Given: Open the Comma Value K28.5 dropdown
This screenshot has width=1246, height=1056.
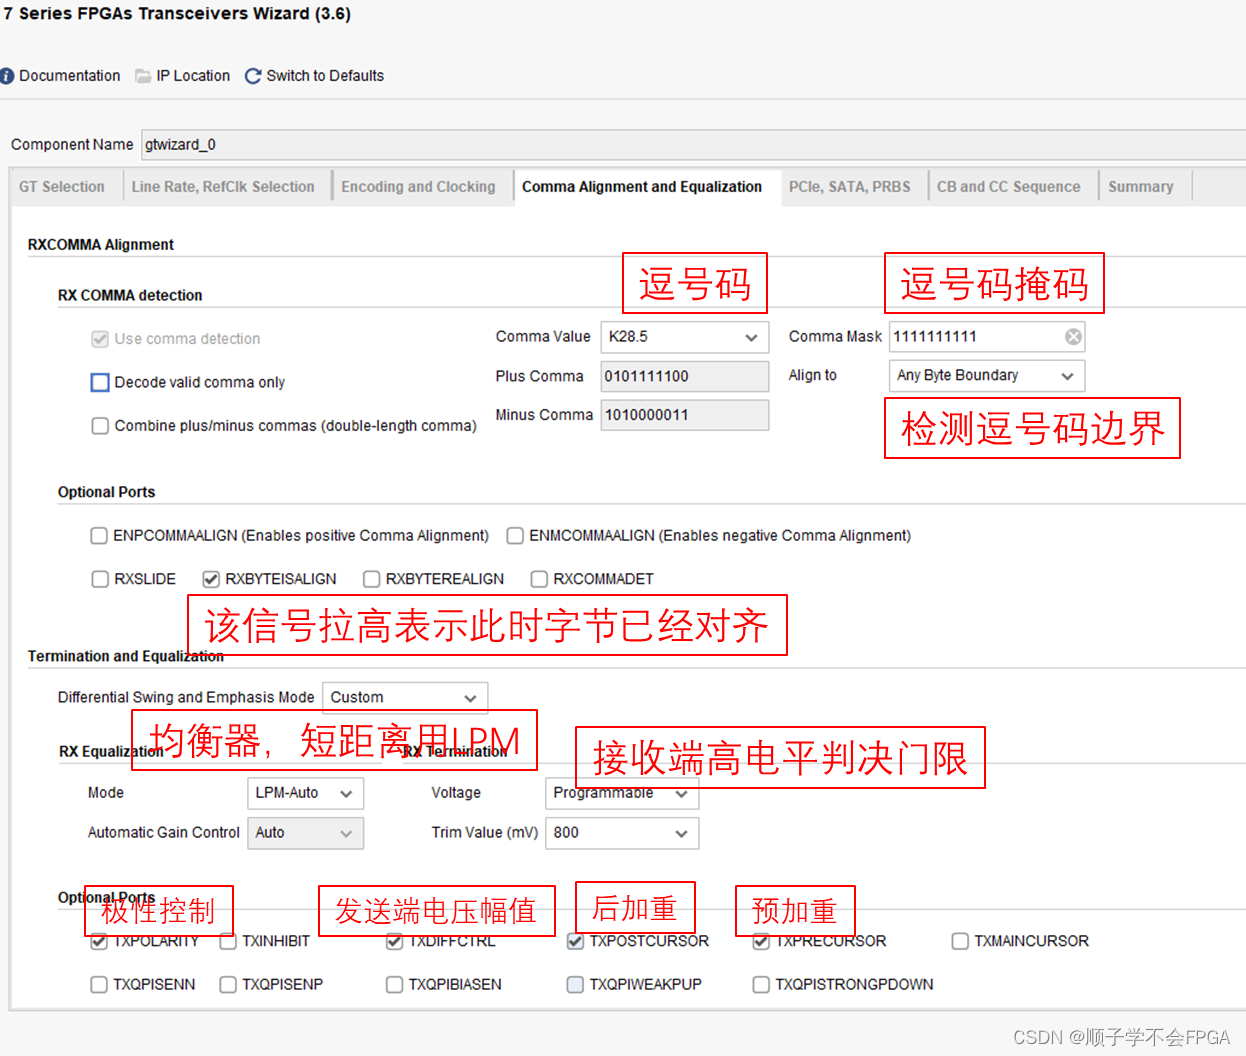Looking at the screenshot, I should click(685, 337).
